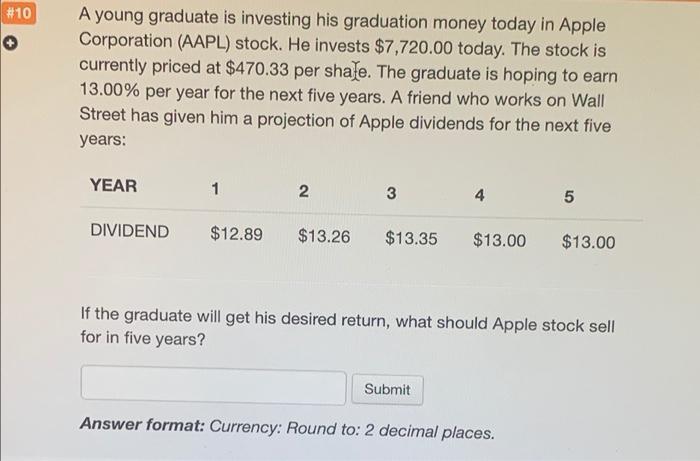Viewport: 700px width, 461px height.
Task: Click the 13.00% return rate text
Action: (x=109, y=90)
